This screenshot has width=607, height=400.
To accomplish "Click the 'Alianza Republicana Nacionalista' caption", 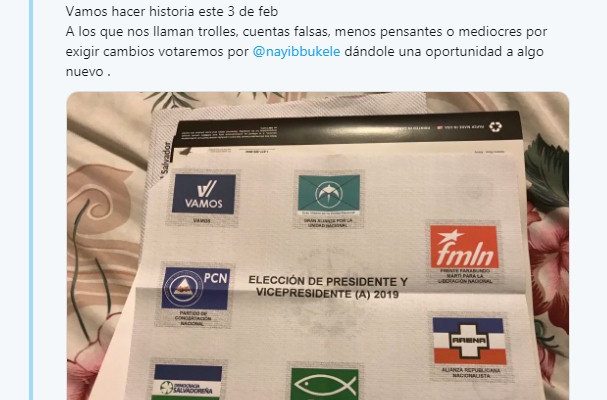I will 471,373.
